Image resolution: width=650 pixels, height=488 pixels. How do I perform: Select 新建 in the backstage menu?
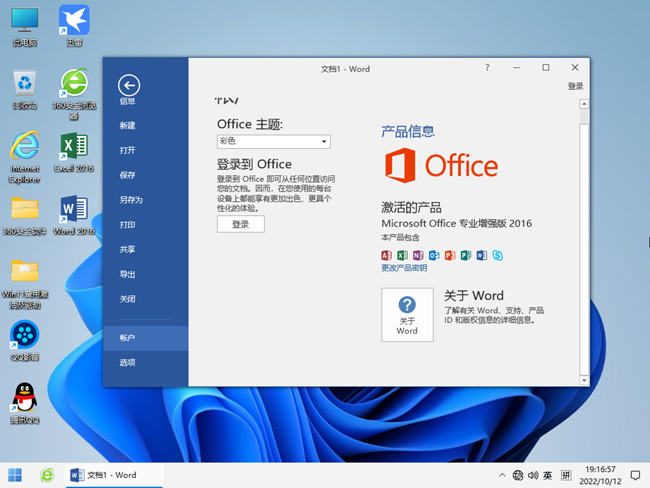(127, 125)
